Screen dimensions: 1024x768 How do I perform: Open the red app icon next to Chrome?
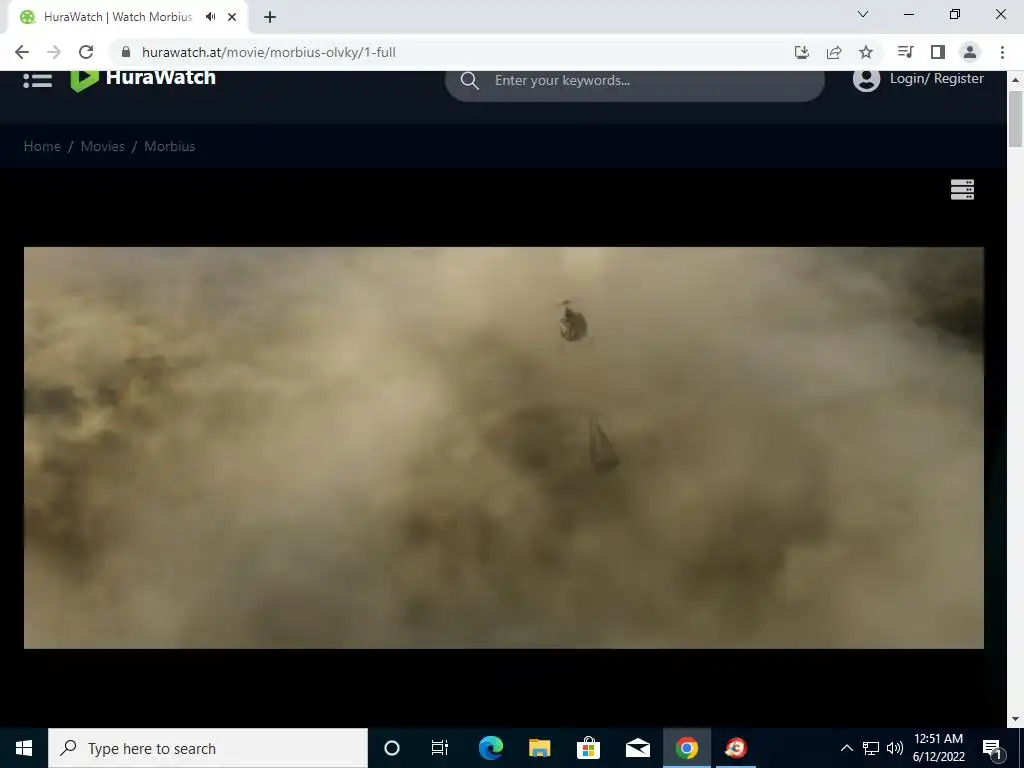(x=735, y=748)
